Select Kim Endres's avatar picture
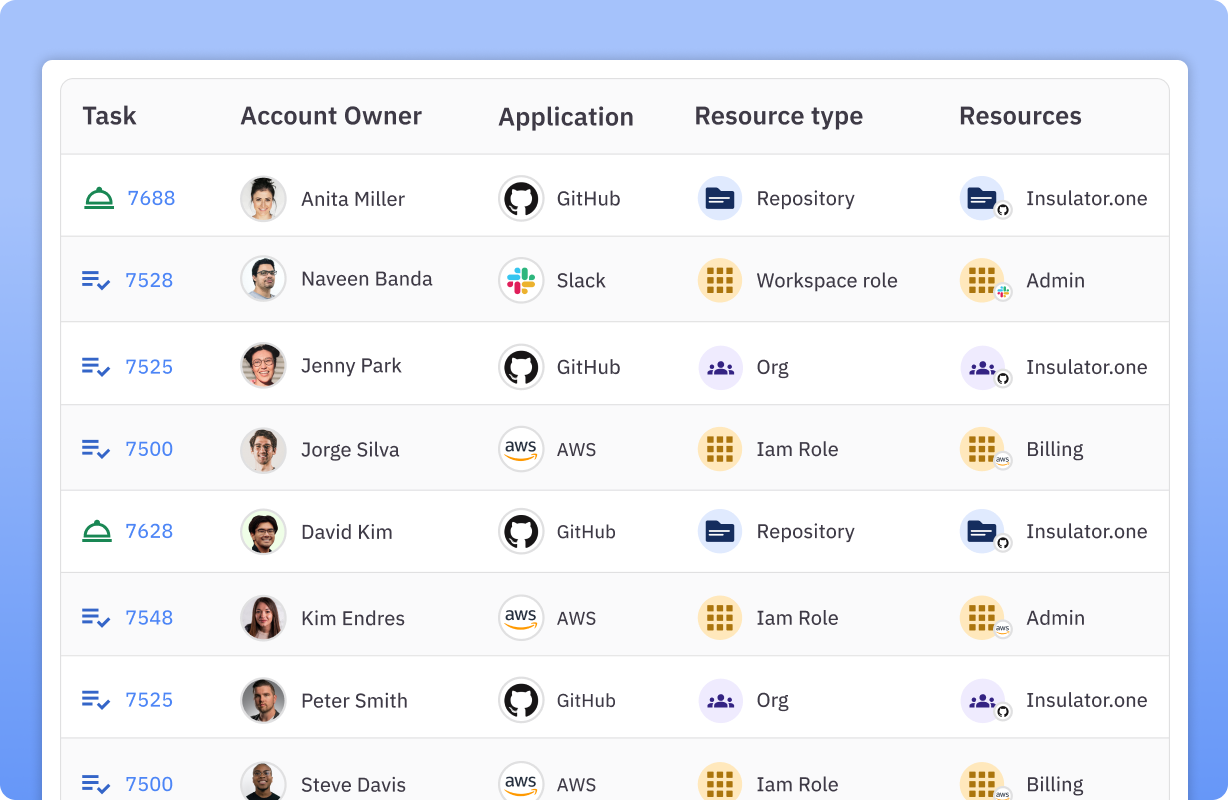This screenshot has height=800, width=1228. pos(263,618)
